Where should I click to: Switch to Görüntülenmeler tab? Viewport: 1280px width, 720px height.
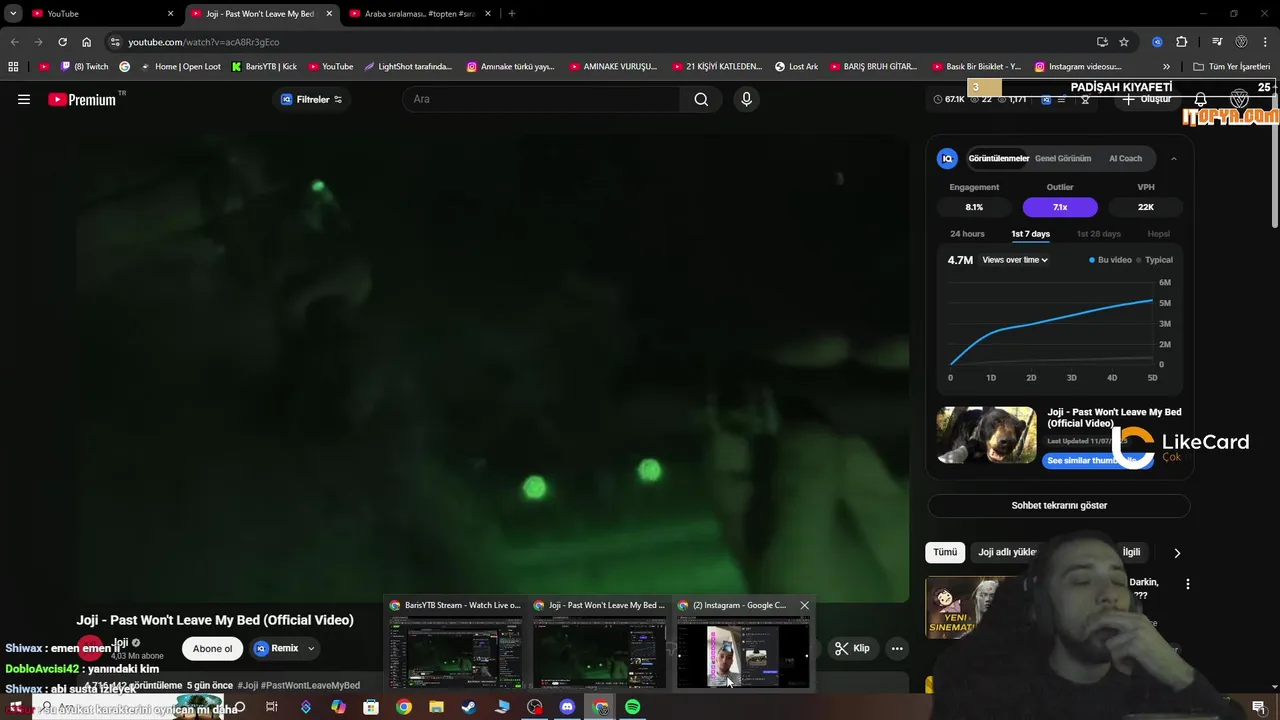pos(998,158)
